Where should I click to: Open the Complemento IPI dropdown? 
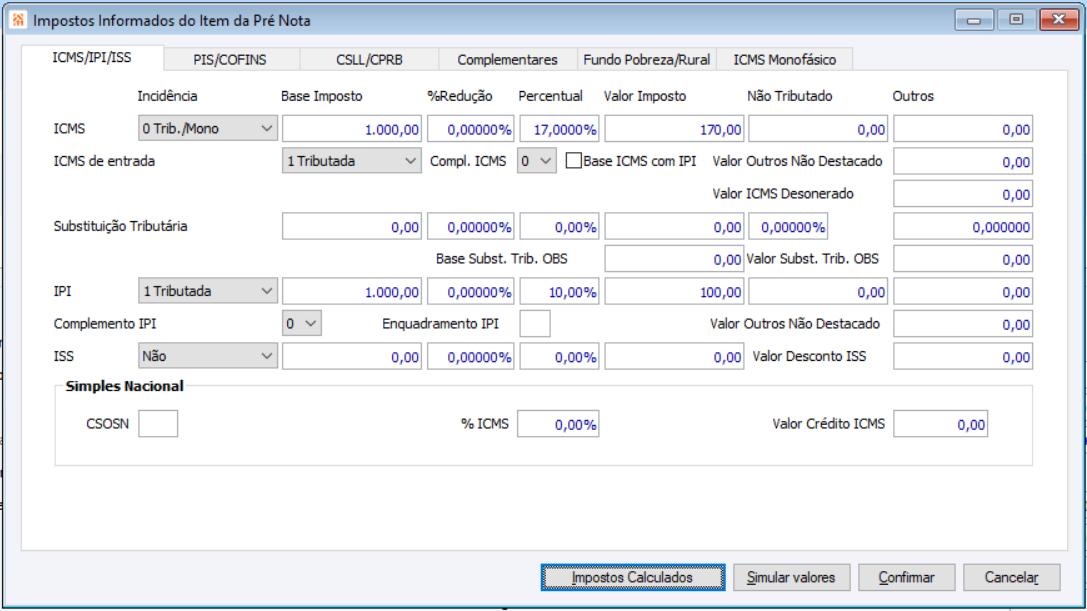point(302,324)
